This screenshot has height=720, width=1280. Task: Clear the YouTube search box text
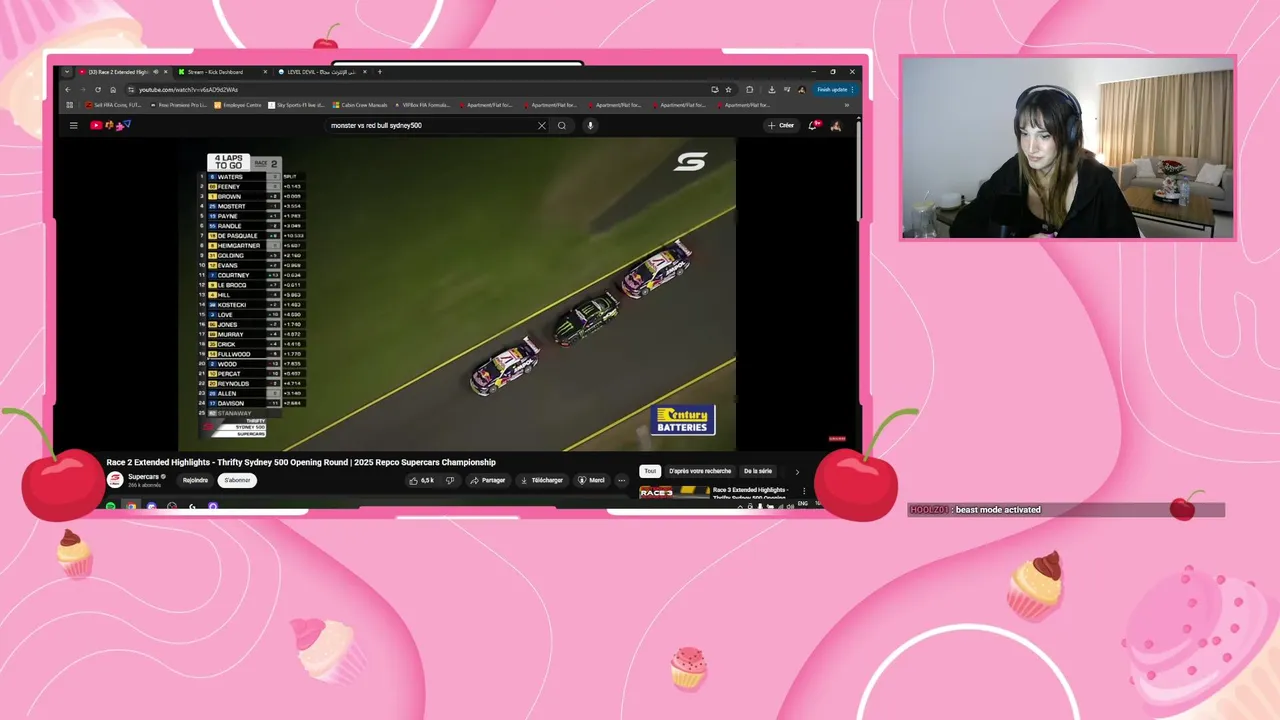coord(542,125)
